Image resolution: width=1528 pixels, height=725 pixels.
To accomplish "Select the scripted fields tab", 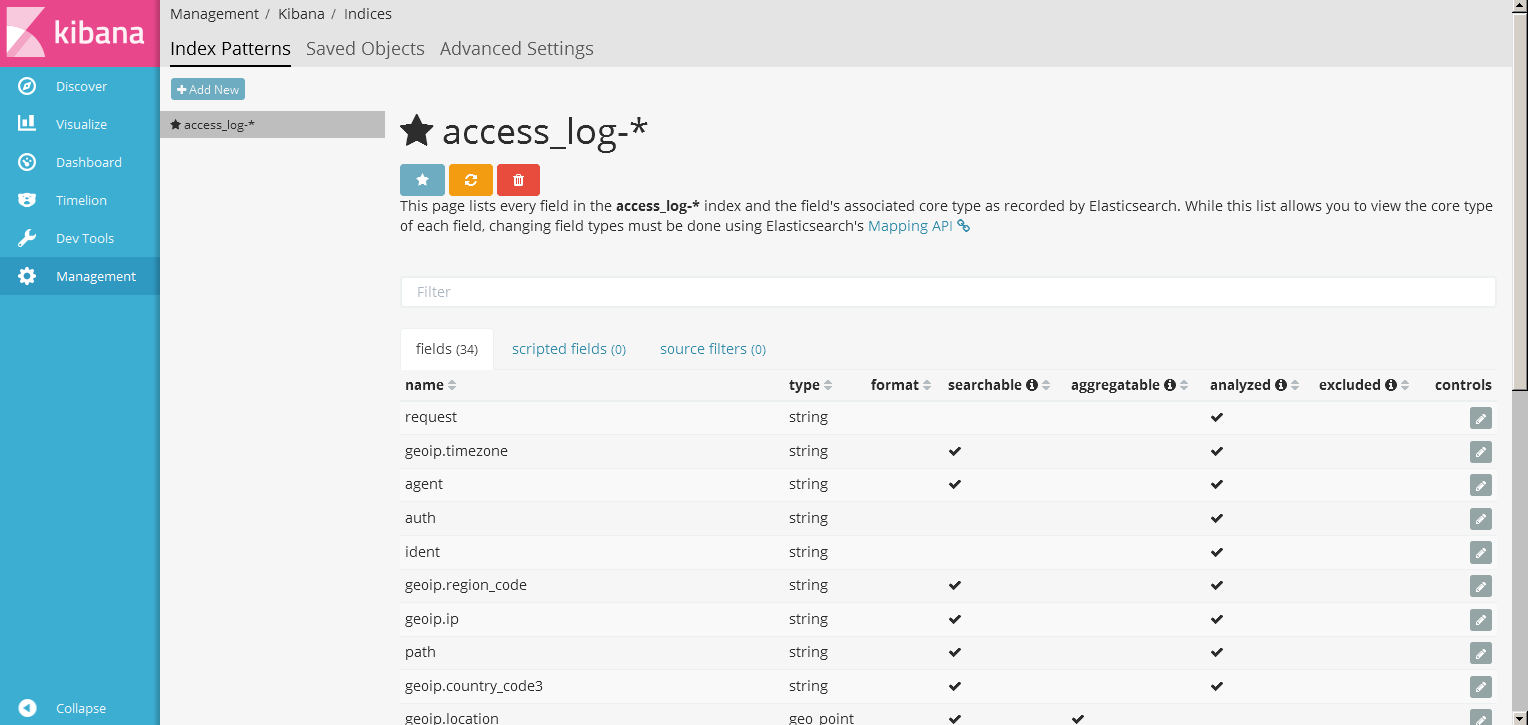I will click(569, 349).
